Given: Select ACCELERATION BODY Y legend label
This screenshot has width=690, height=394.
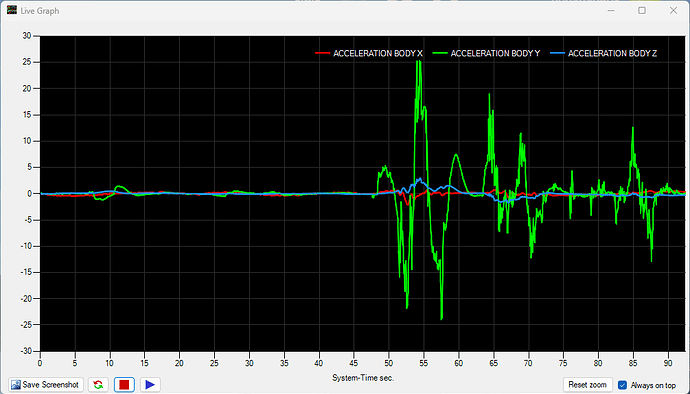Looking at the screenshot, I should pos(495,54).
